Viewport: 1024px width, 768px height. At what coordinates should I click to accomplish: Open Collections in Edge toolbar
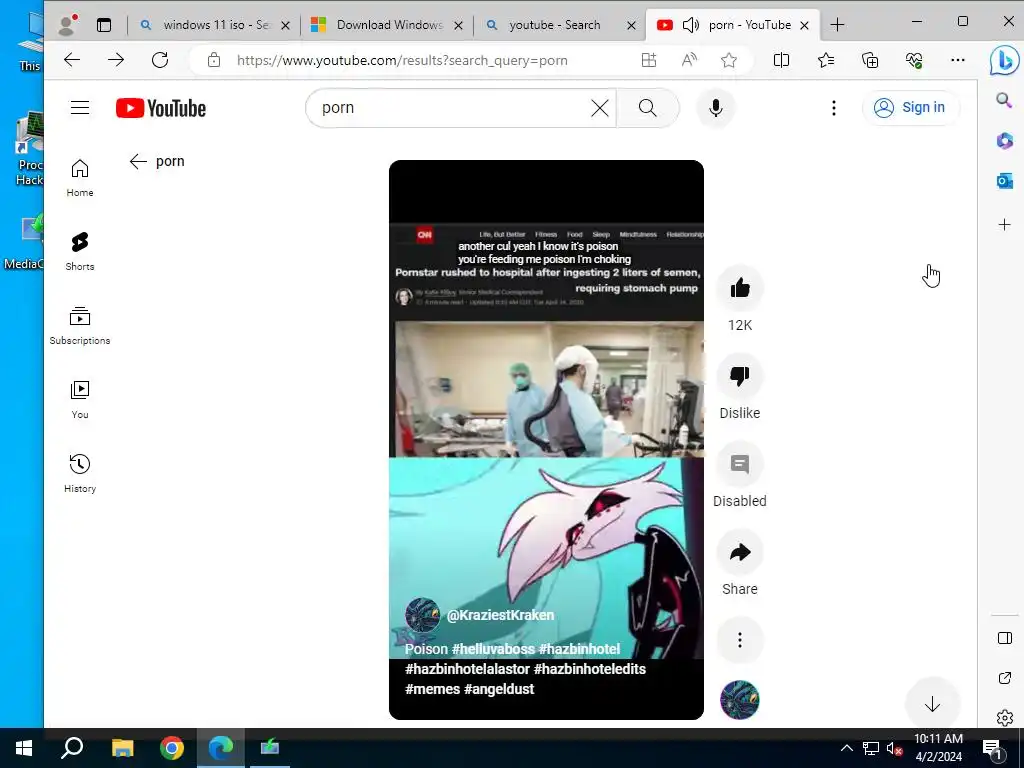tap(870, 60)
